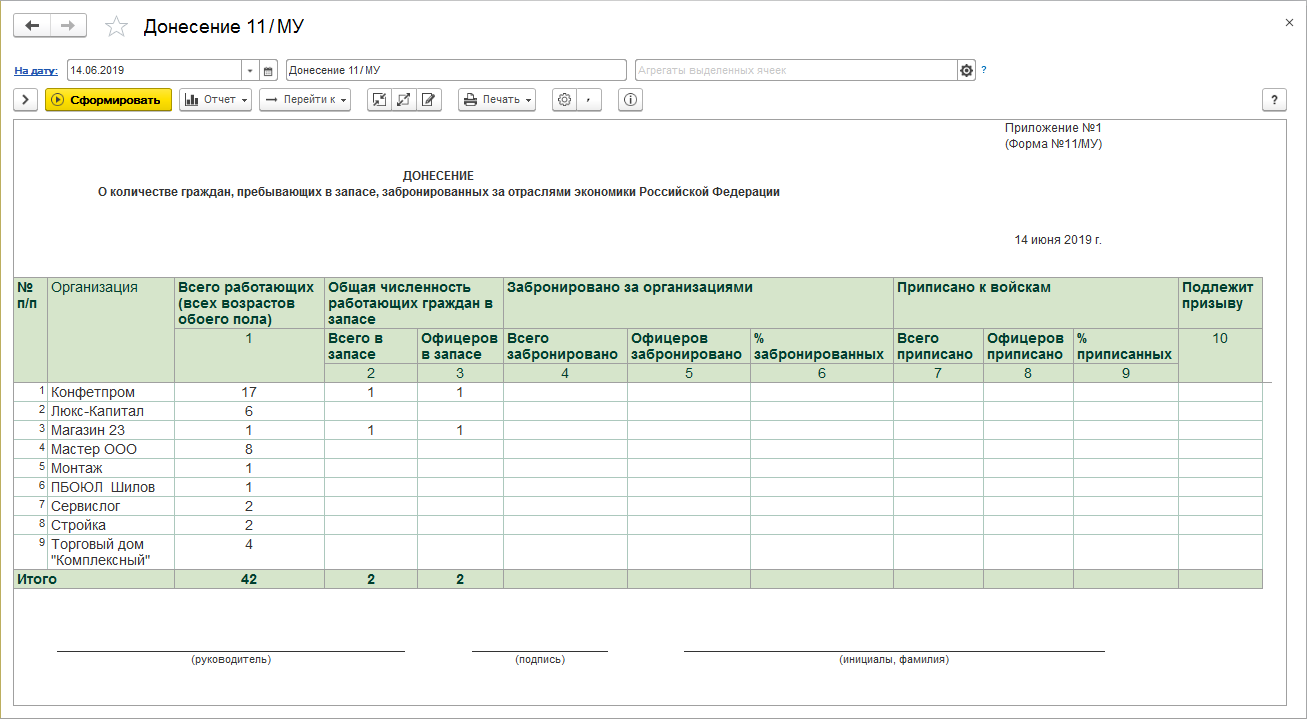Click the forward navigation arrow
The width and height of the screenshot is (1307, 719).
pyautogui.click(x=68, y=26)
